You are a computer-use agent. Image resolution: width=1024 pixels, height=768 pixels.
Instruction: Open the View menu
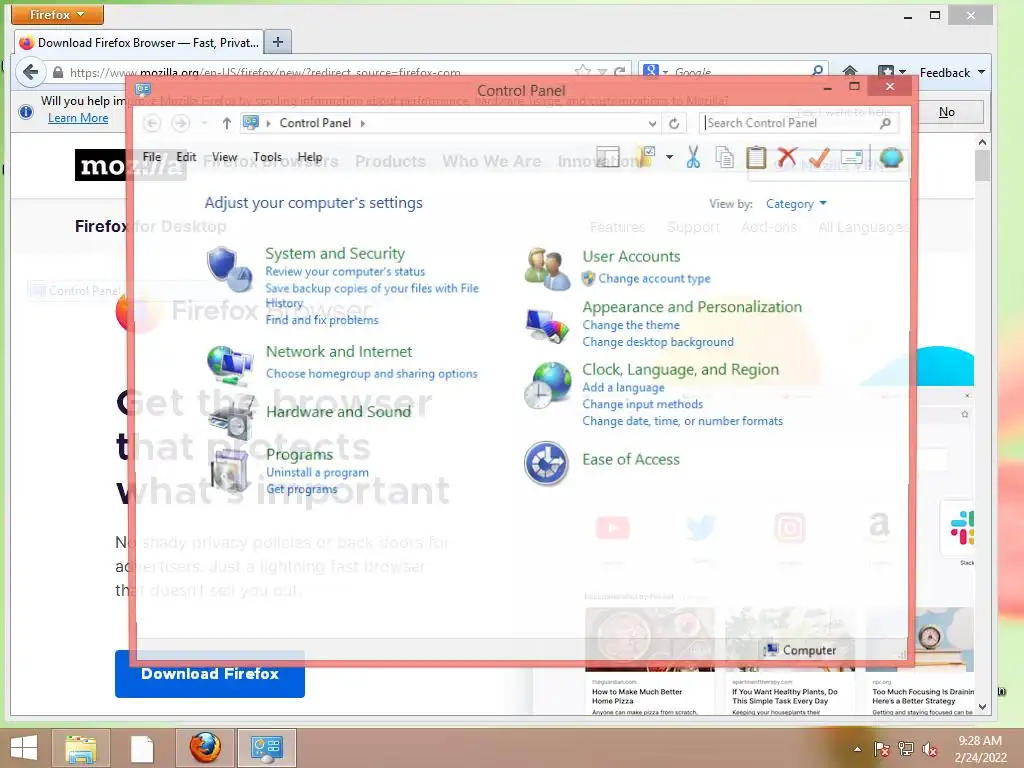click(x=224, y=157)
